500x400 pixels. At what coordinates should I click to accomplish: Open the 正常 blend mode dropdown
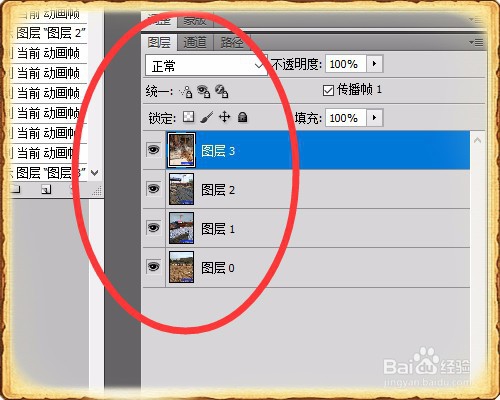206,66
